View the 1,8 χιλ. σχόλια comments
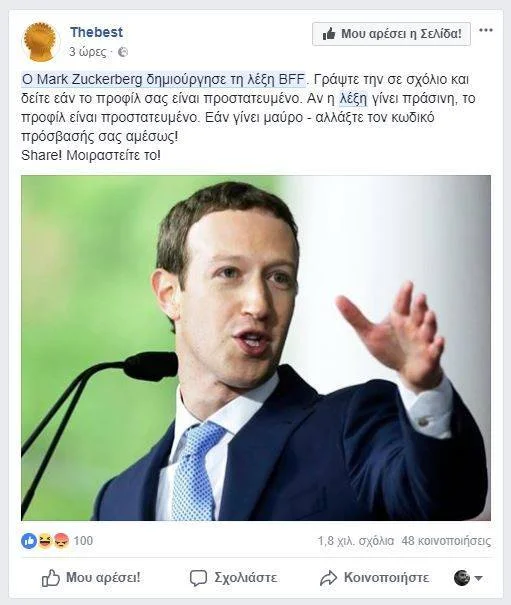Screen dimensions: 511x605 pos(356,541)
